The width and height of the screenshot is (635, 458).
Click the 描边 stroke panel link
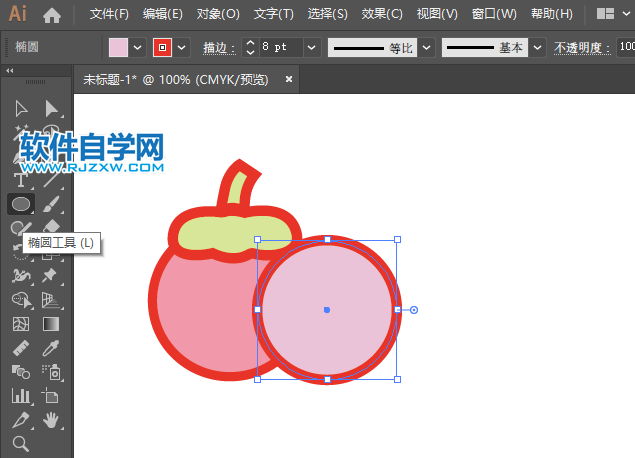[x=219, y=48]
